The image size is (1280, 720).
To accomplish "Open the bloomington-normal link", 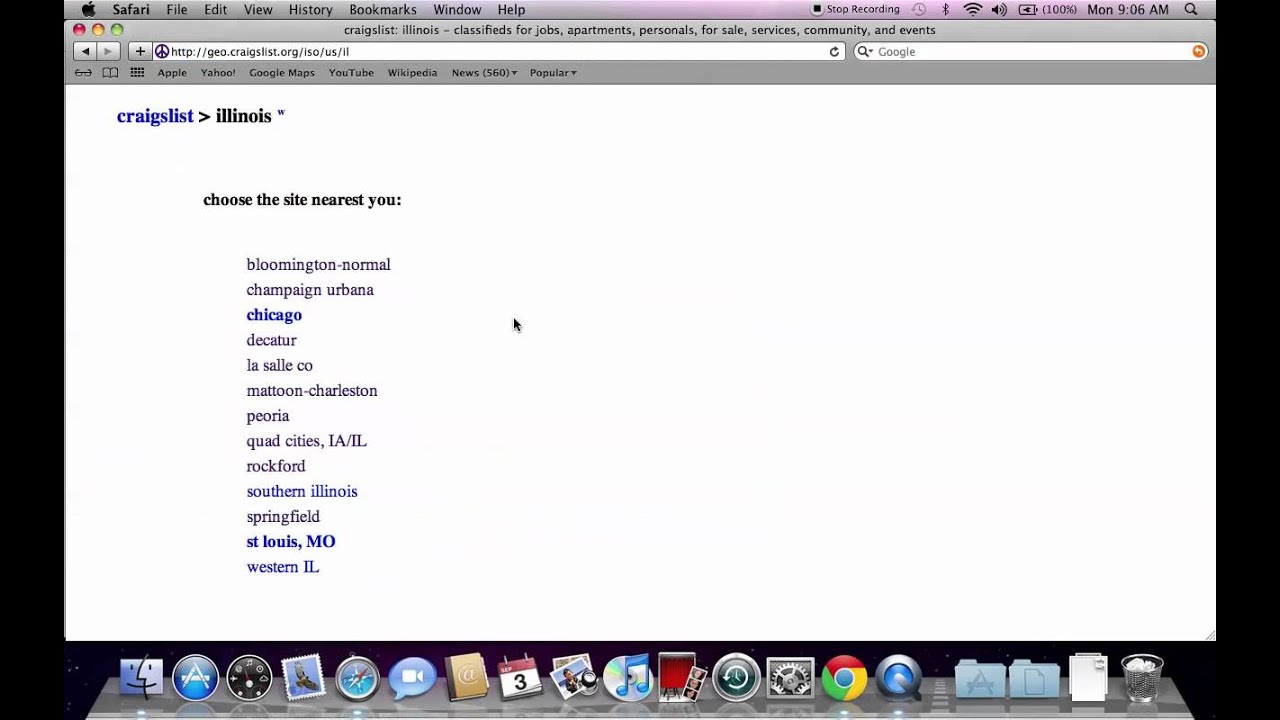I will tap(318, 265).
